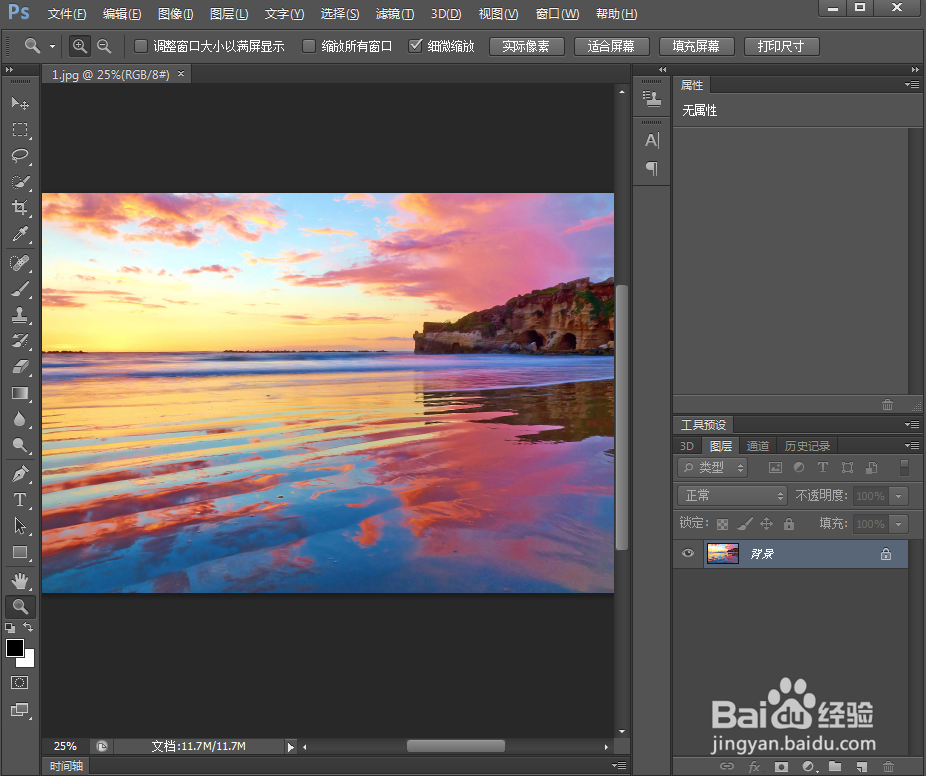Select the Hand tool

pyautogui.click(x=20, y=581)
